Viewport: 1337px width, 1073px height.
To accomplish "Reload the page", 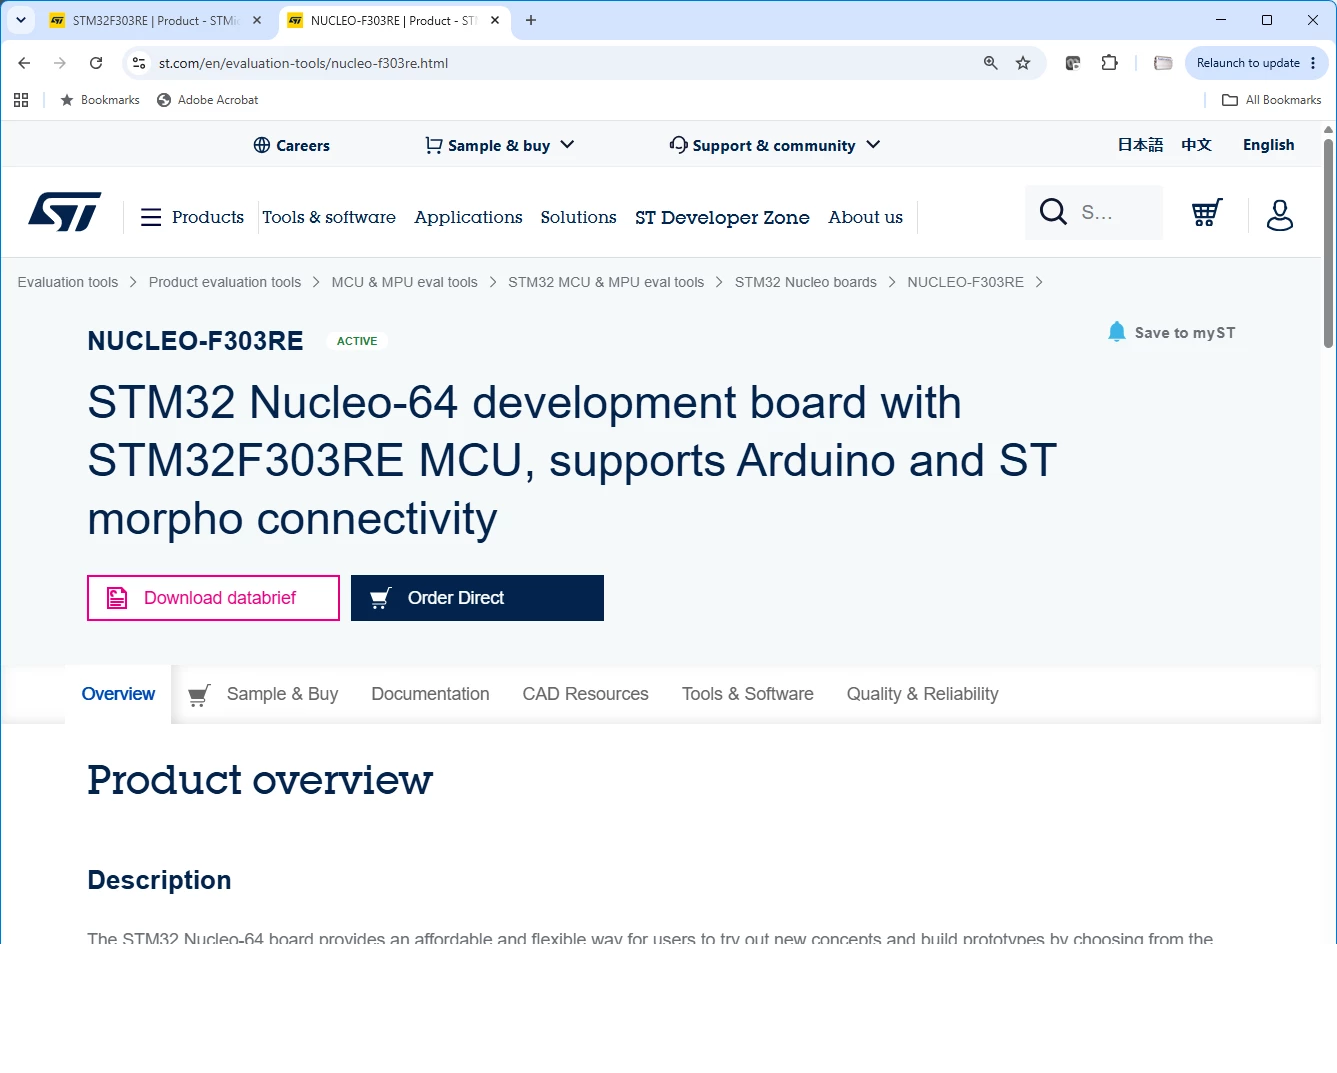I will [x=96, y=63].
